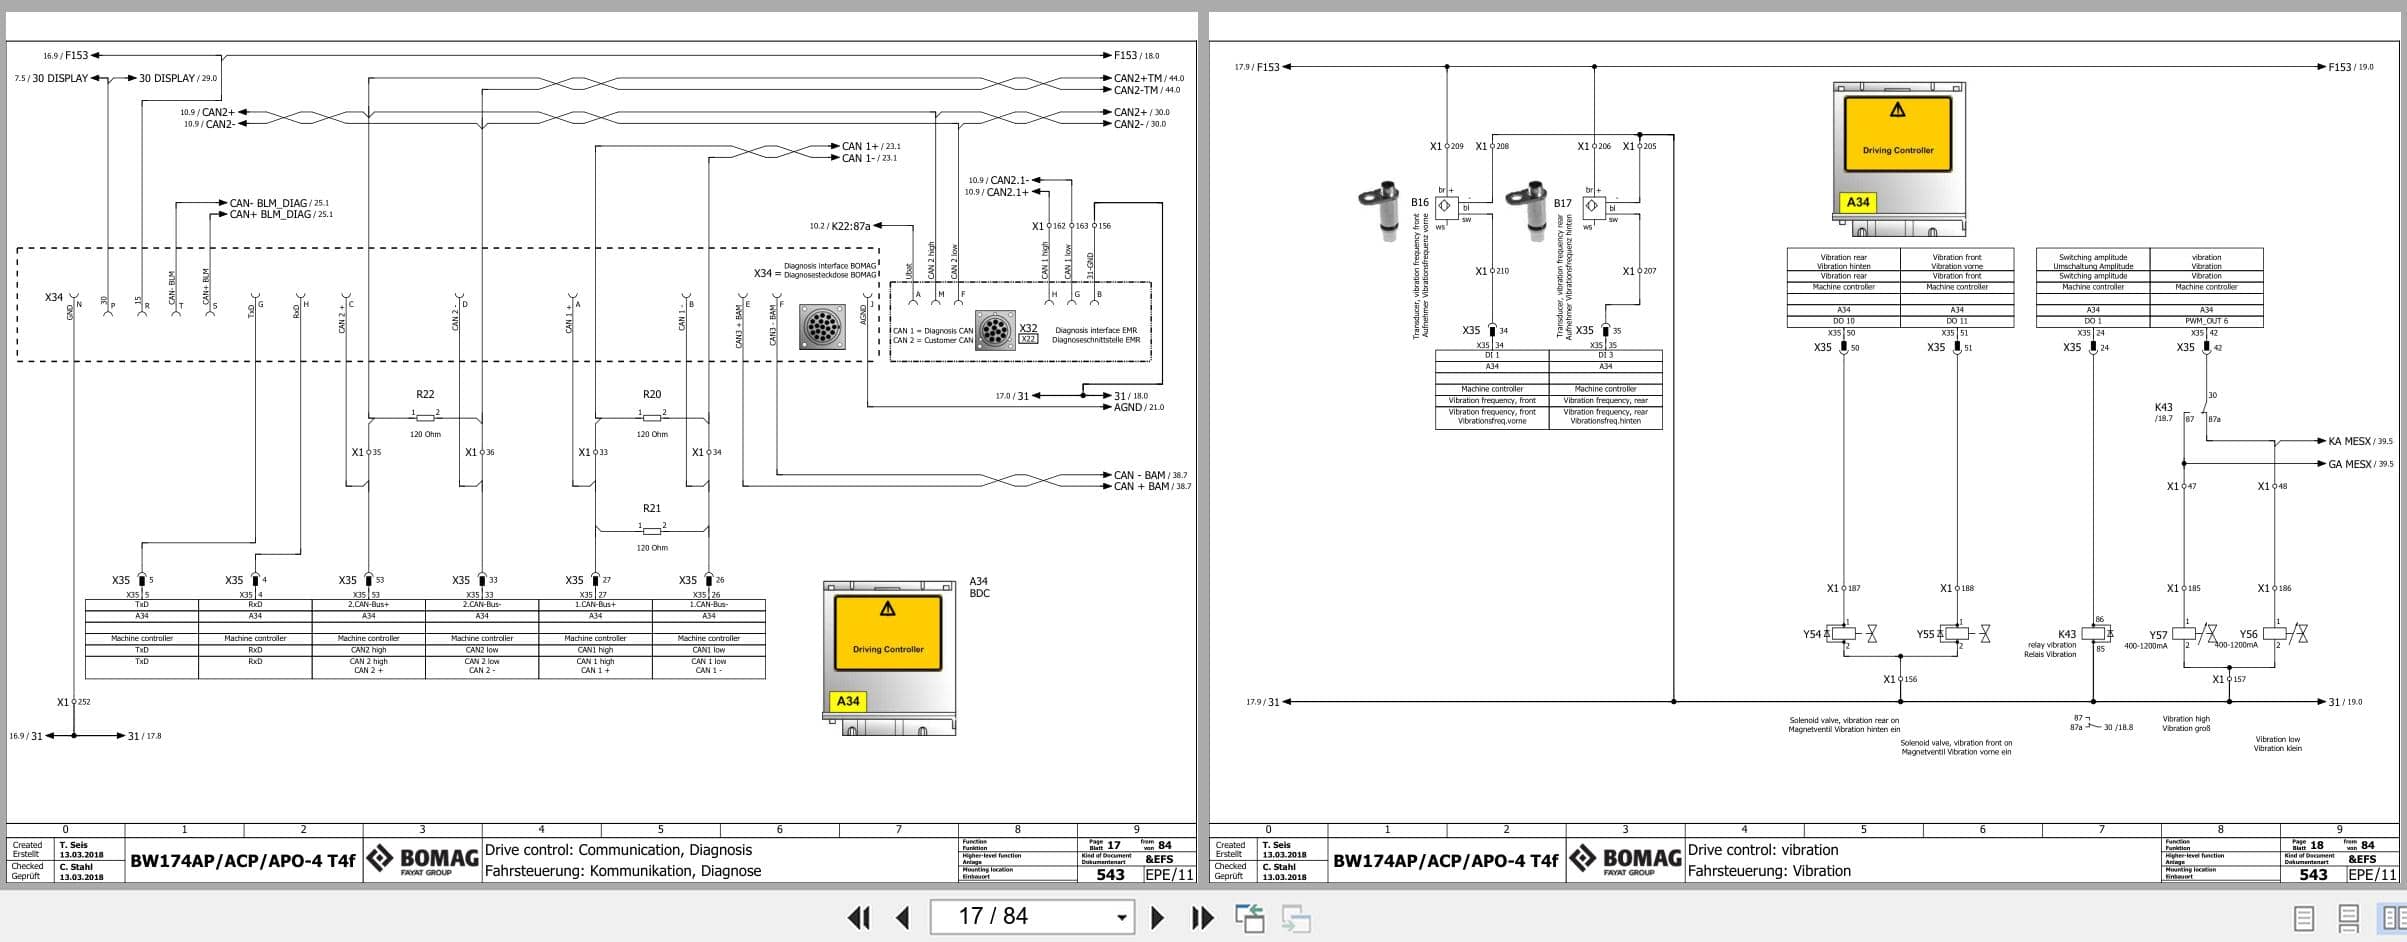Go to the next page

[x=1157, y=917]
